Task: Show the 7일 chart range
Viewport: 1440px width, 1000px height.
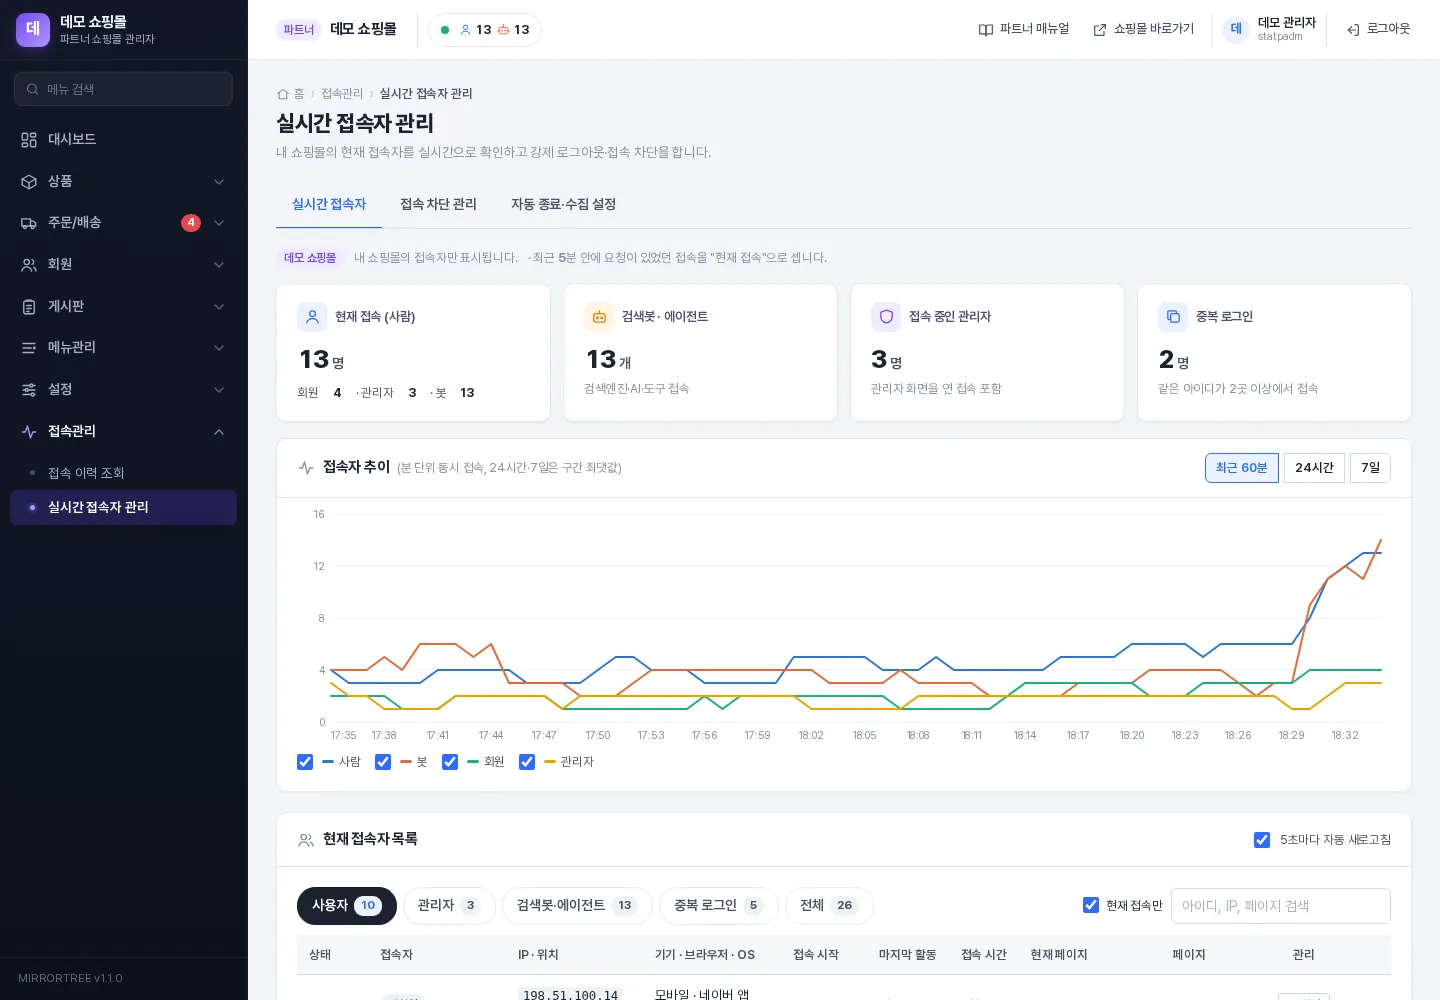Action: click(x=1370, y=468)
